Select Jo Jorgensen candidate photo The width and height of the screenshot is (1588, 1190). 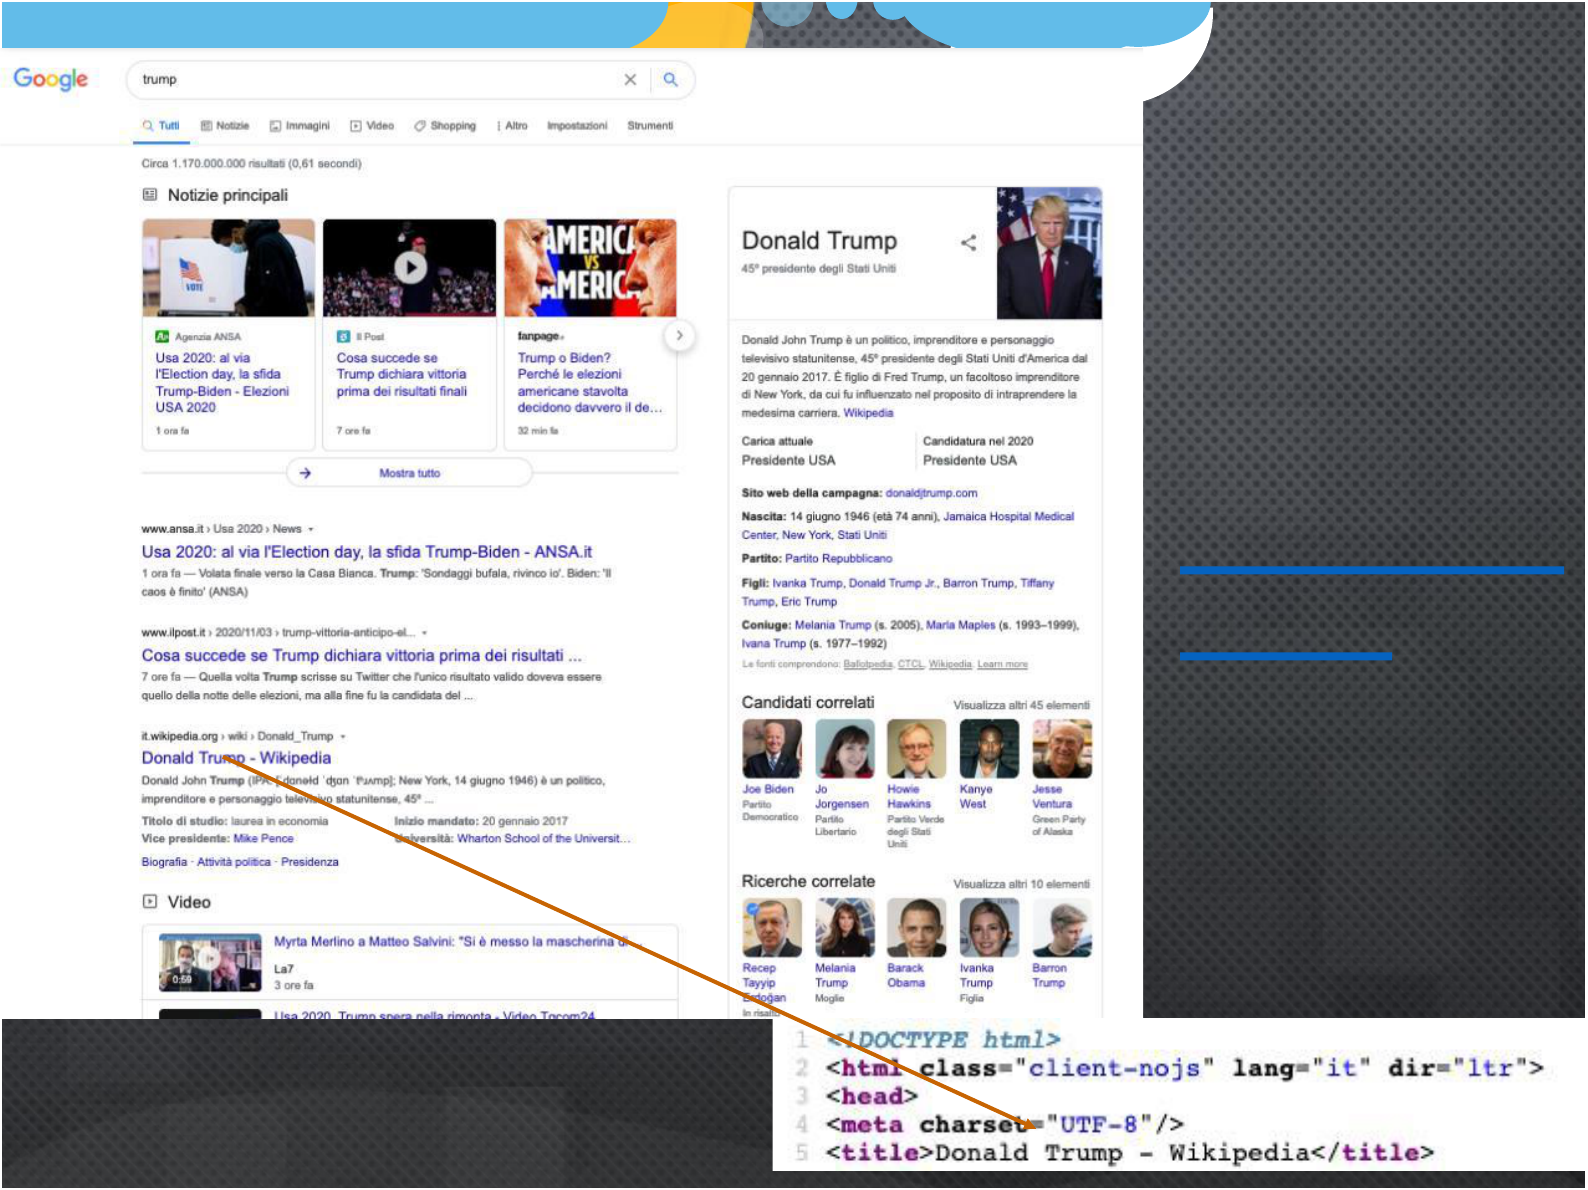[x=844, y=749]
